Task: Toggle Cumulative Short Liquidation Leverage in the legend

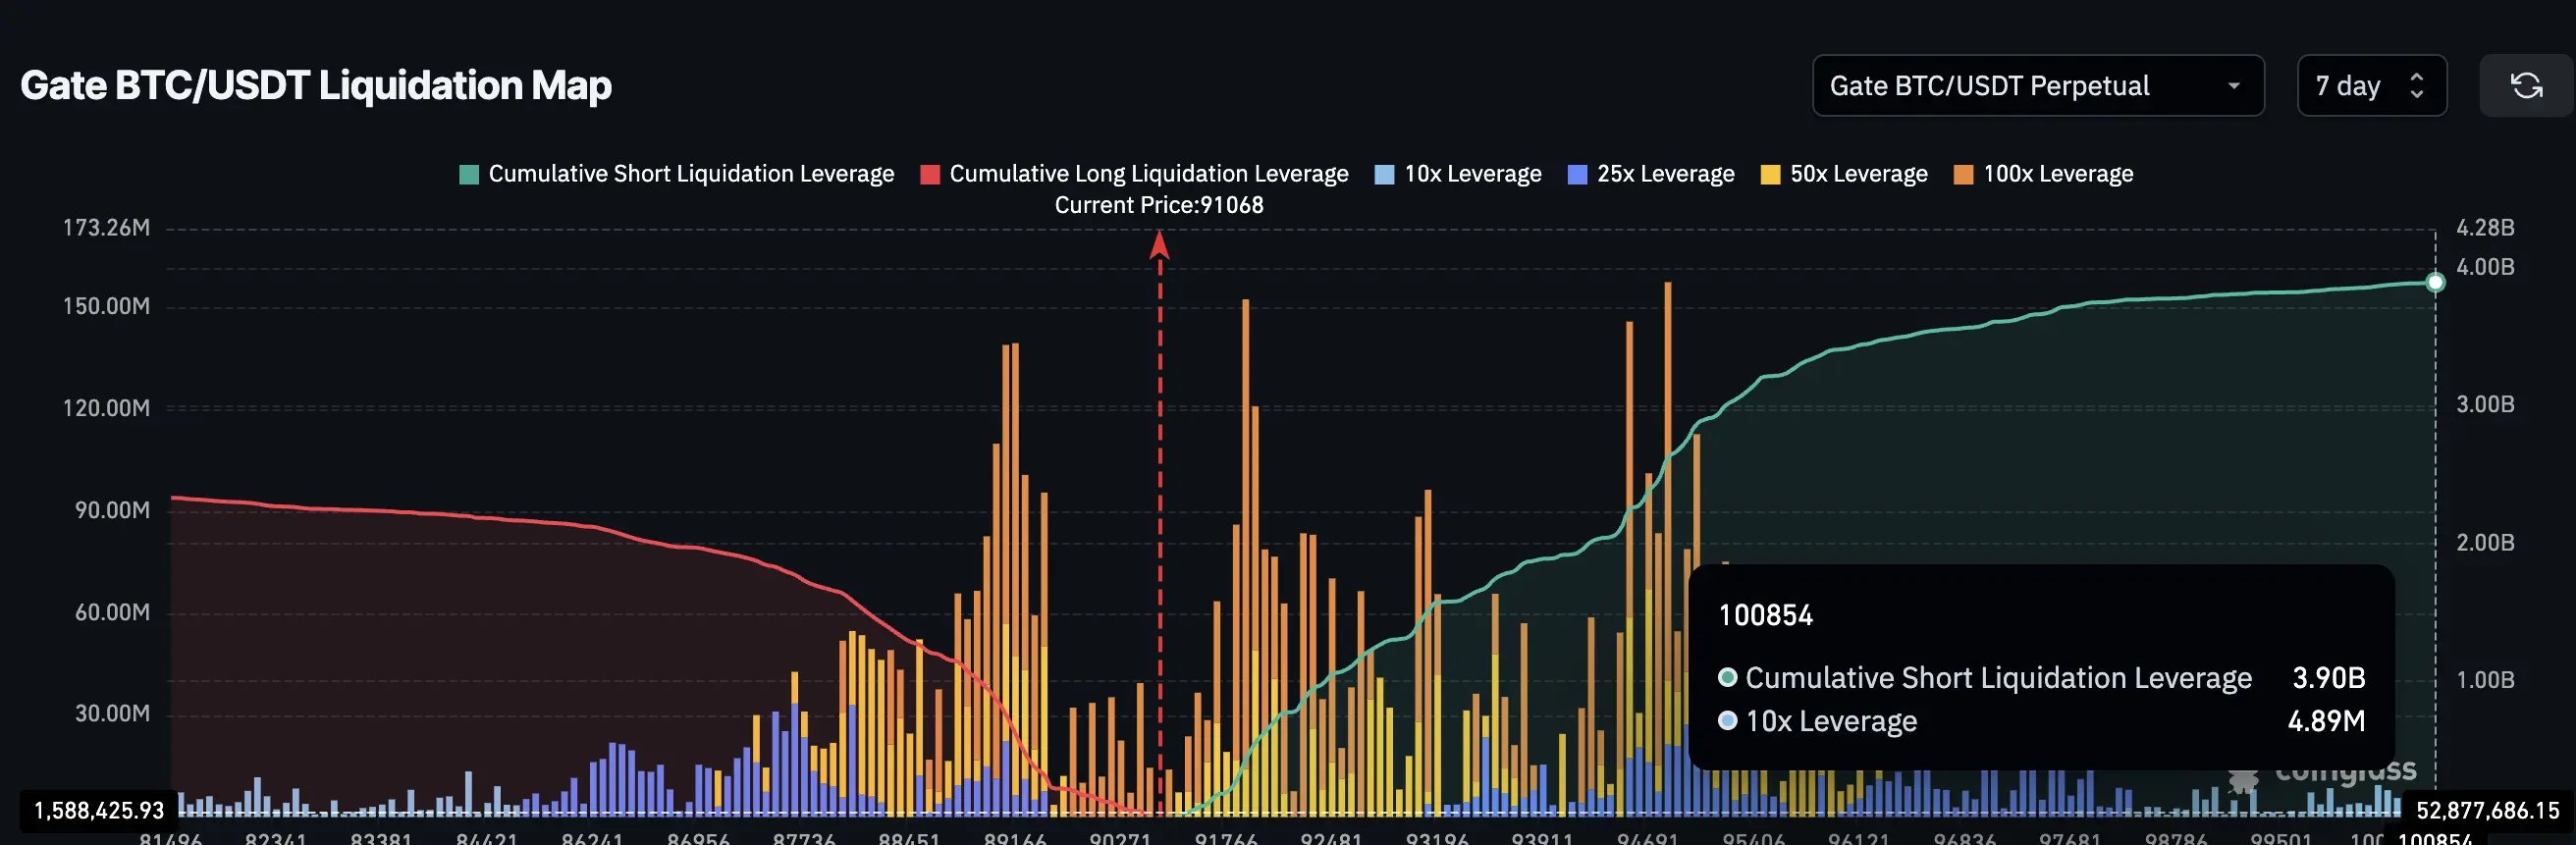Action: tap(677, 174)
